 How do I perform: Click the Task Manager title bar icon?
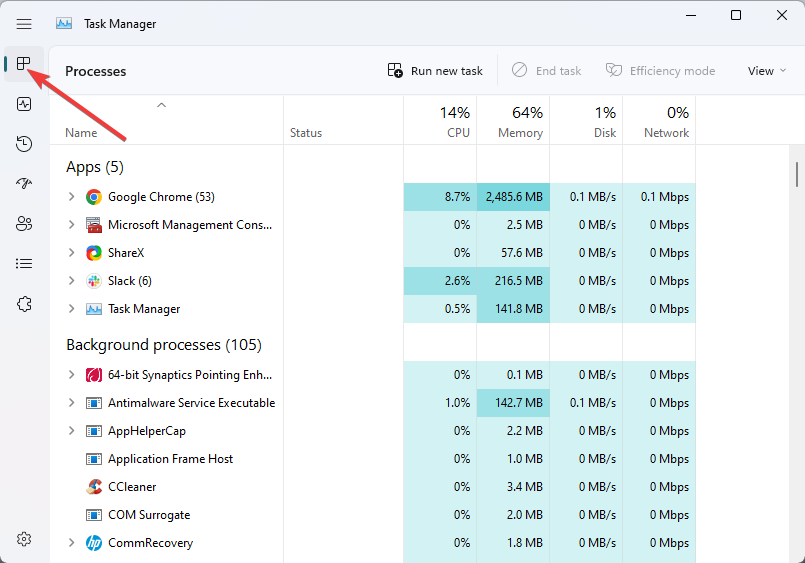(x=64, y=24)
